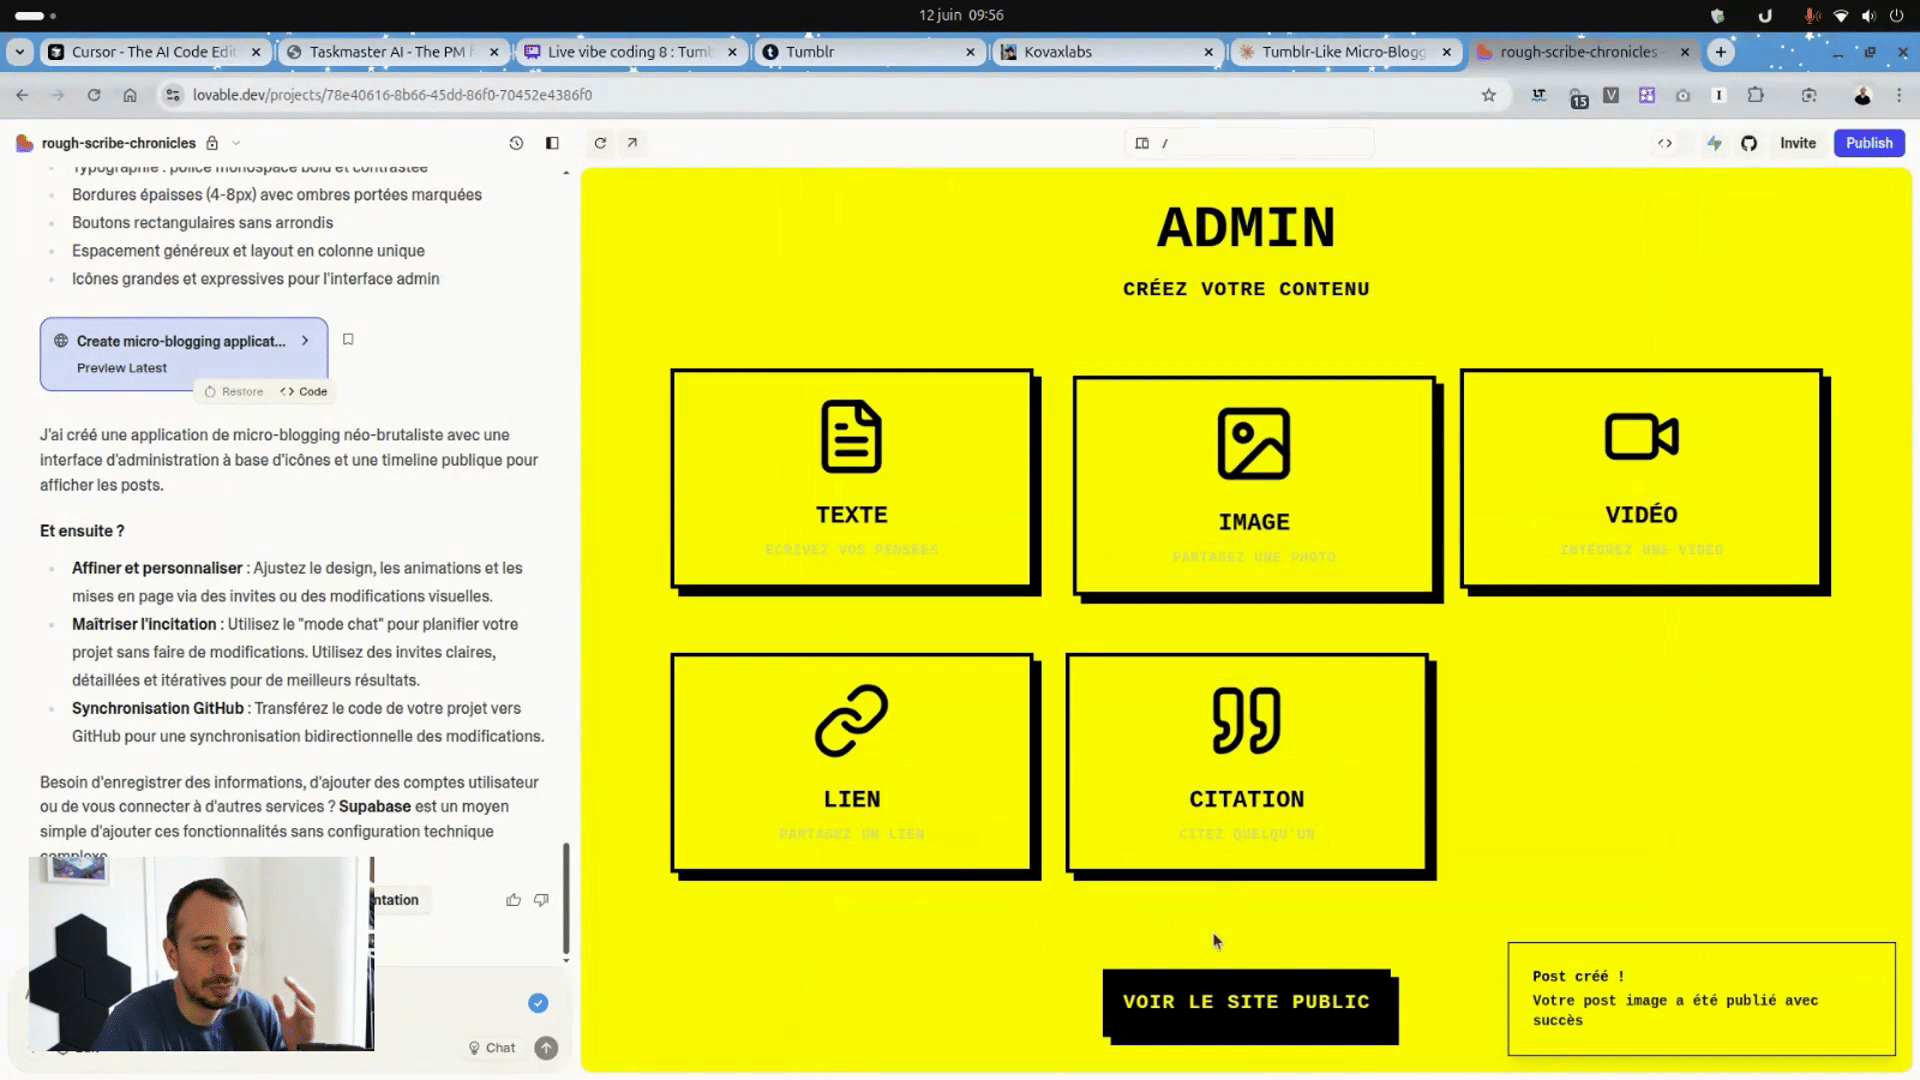Expand the Create micro-blogging application card
This screenshot has width=1920, height=1080.
[x=305, y=341]
